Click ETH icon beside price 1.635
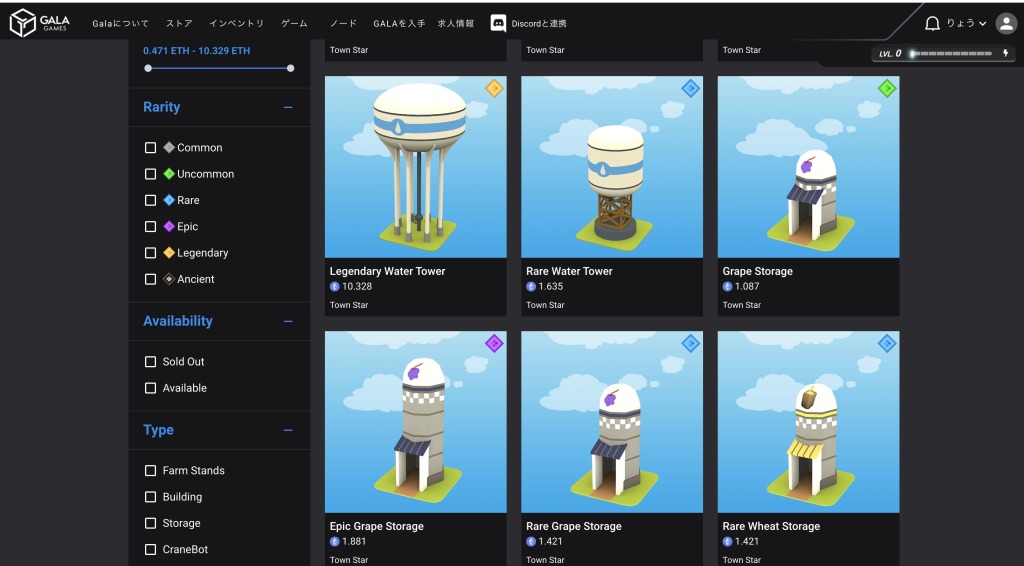The width and height of the screenshot is (1024, 566). (531, 287)
